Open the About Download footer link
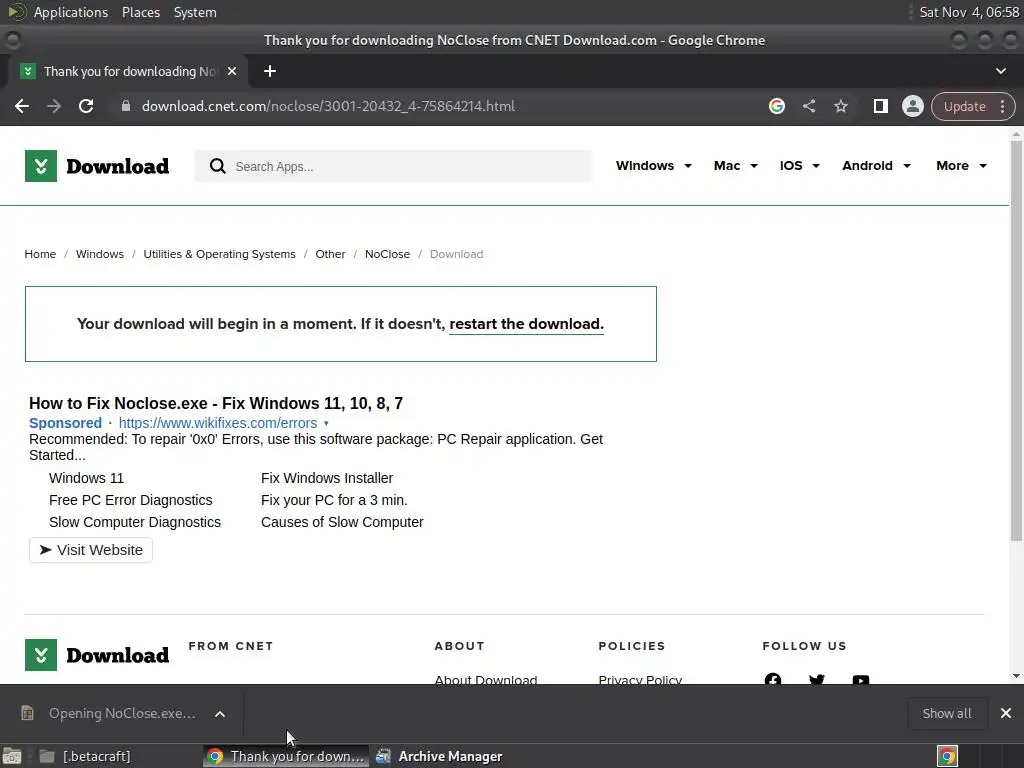 486,679
